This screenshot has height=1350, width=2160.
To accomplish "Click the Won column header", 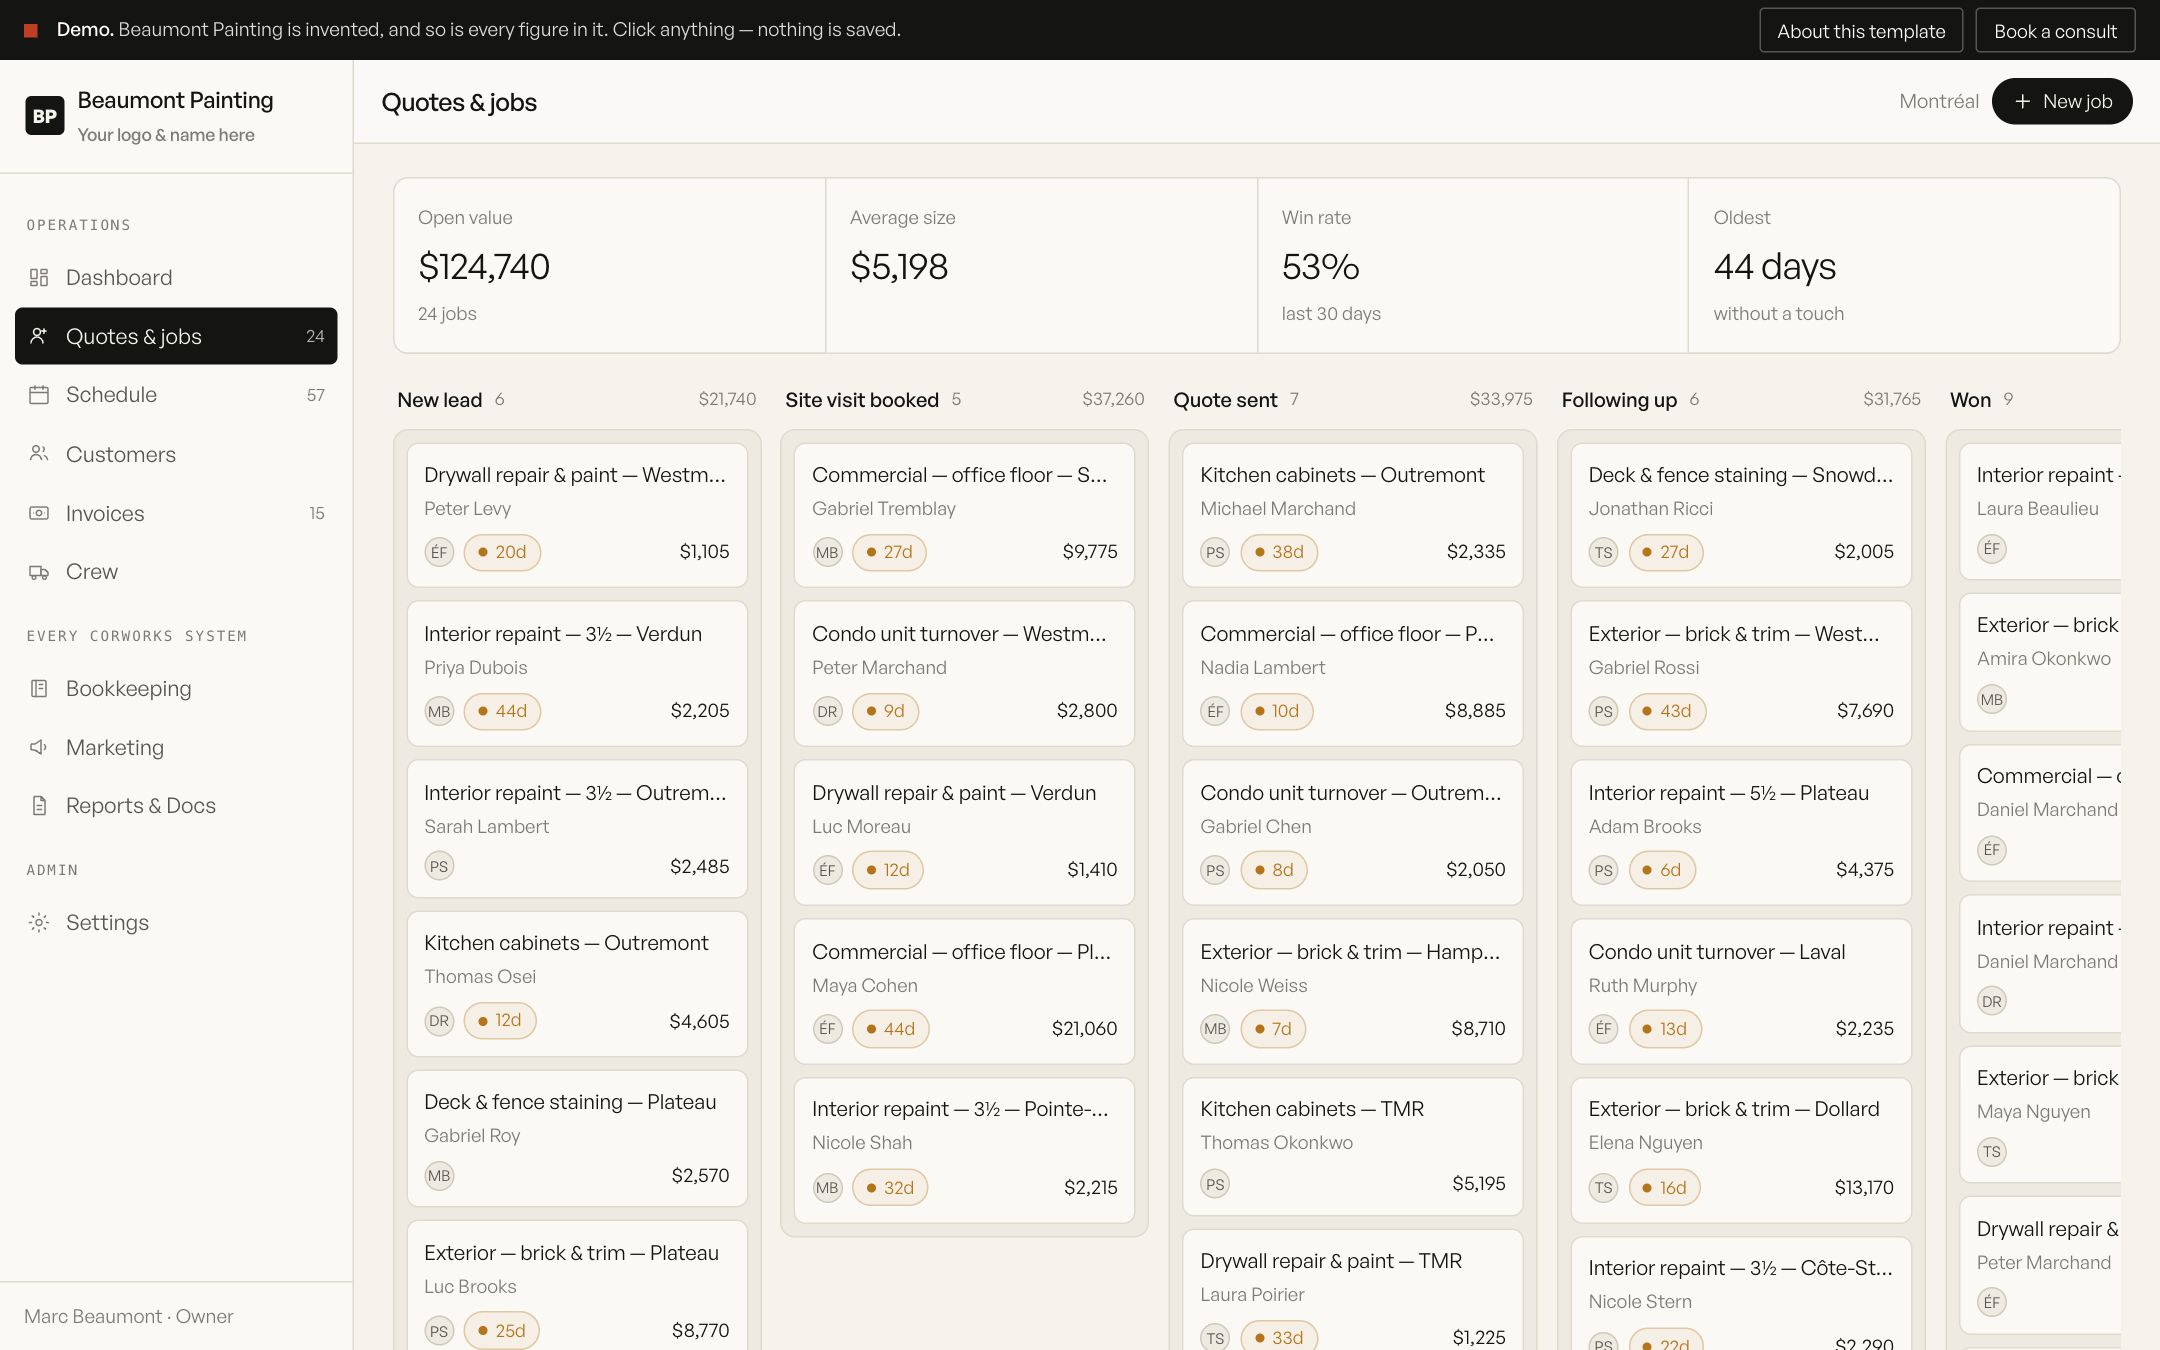I will point(1970,400).
